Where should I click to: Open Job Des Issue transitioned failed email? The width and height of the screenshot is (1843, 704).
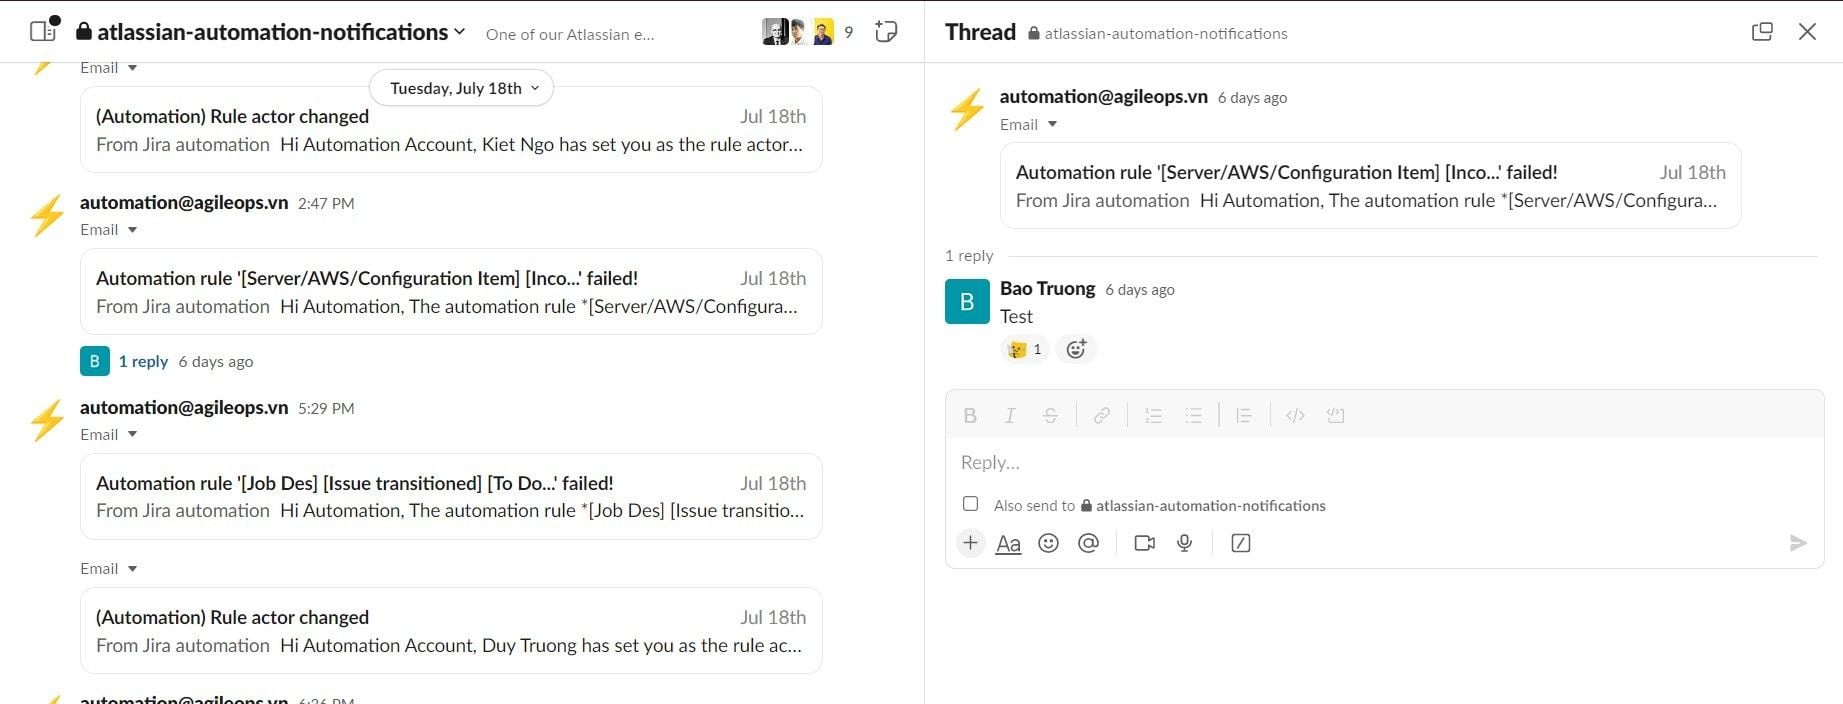tap(451, 497)
